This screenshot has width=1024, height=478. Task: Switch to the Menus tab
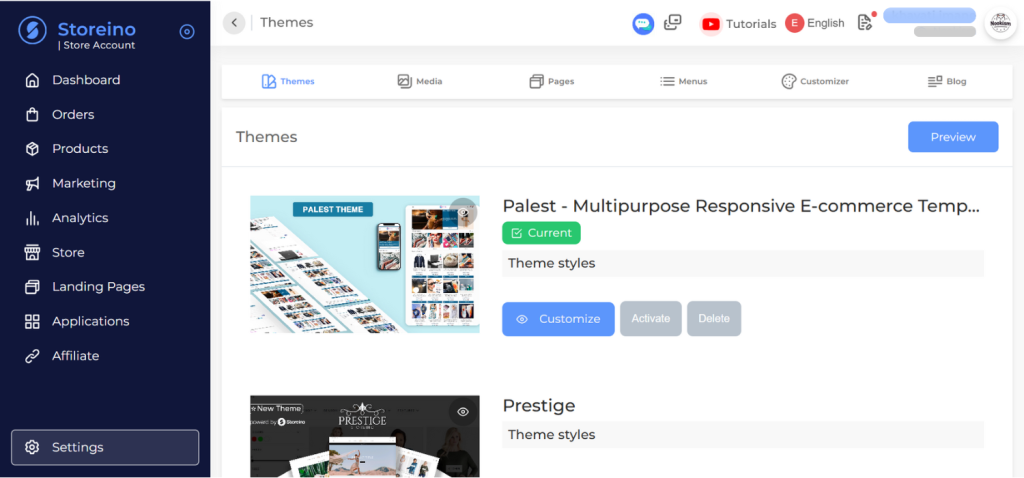[x=684, y=82]
